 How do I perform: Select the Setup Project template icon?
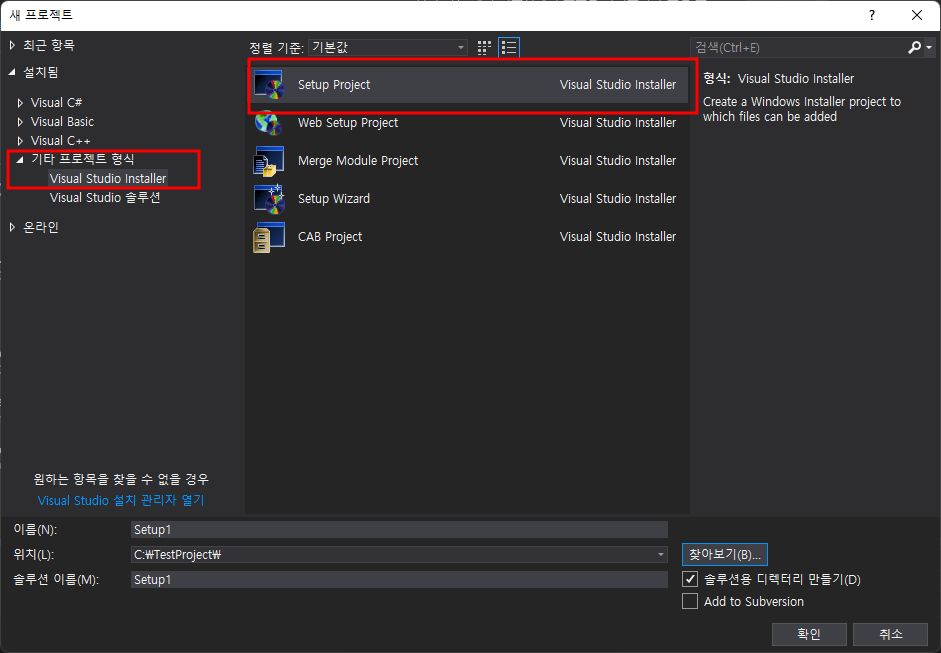(x=269, y=85)
